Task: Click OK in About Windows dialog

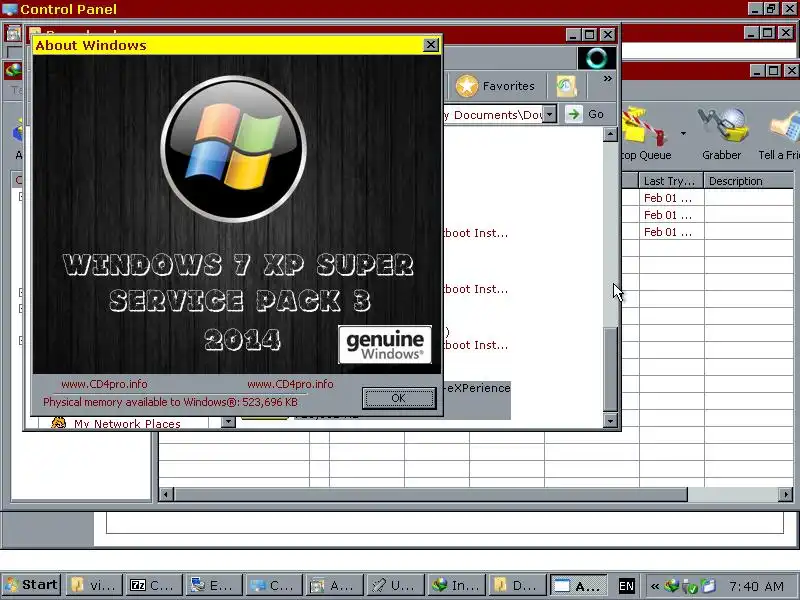Action: tap(398, 398)
